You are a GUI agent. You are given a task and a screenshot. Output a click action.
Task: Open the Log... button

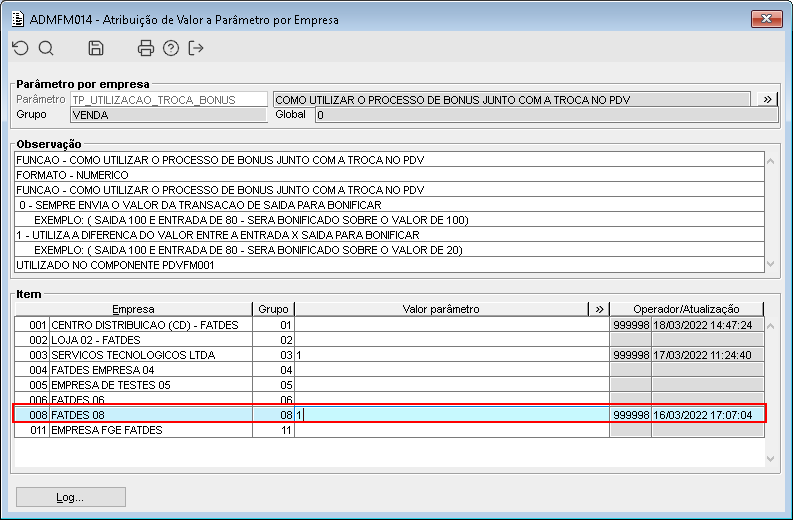pyautogui.click(x=71, y=497)
